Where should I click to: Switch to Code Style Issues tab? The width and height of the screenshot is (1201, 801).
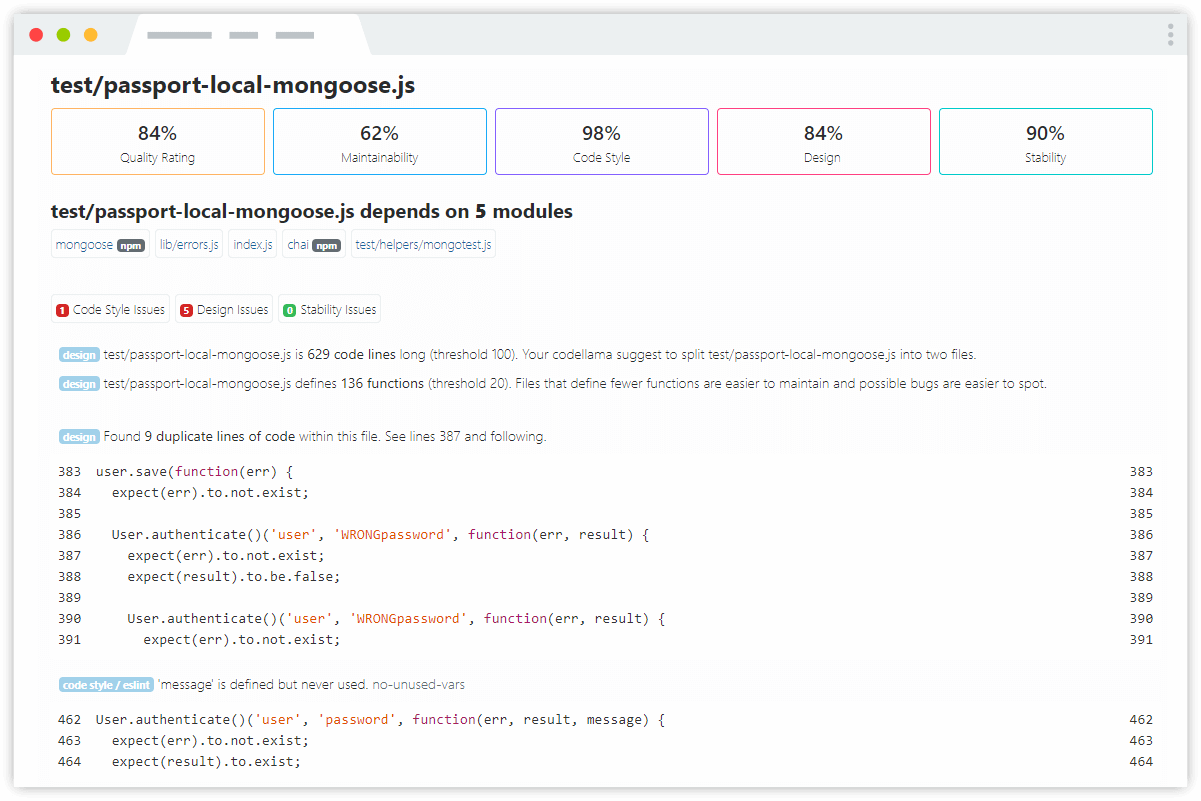(111, 310)
